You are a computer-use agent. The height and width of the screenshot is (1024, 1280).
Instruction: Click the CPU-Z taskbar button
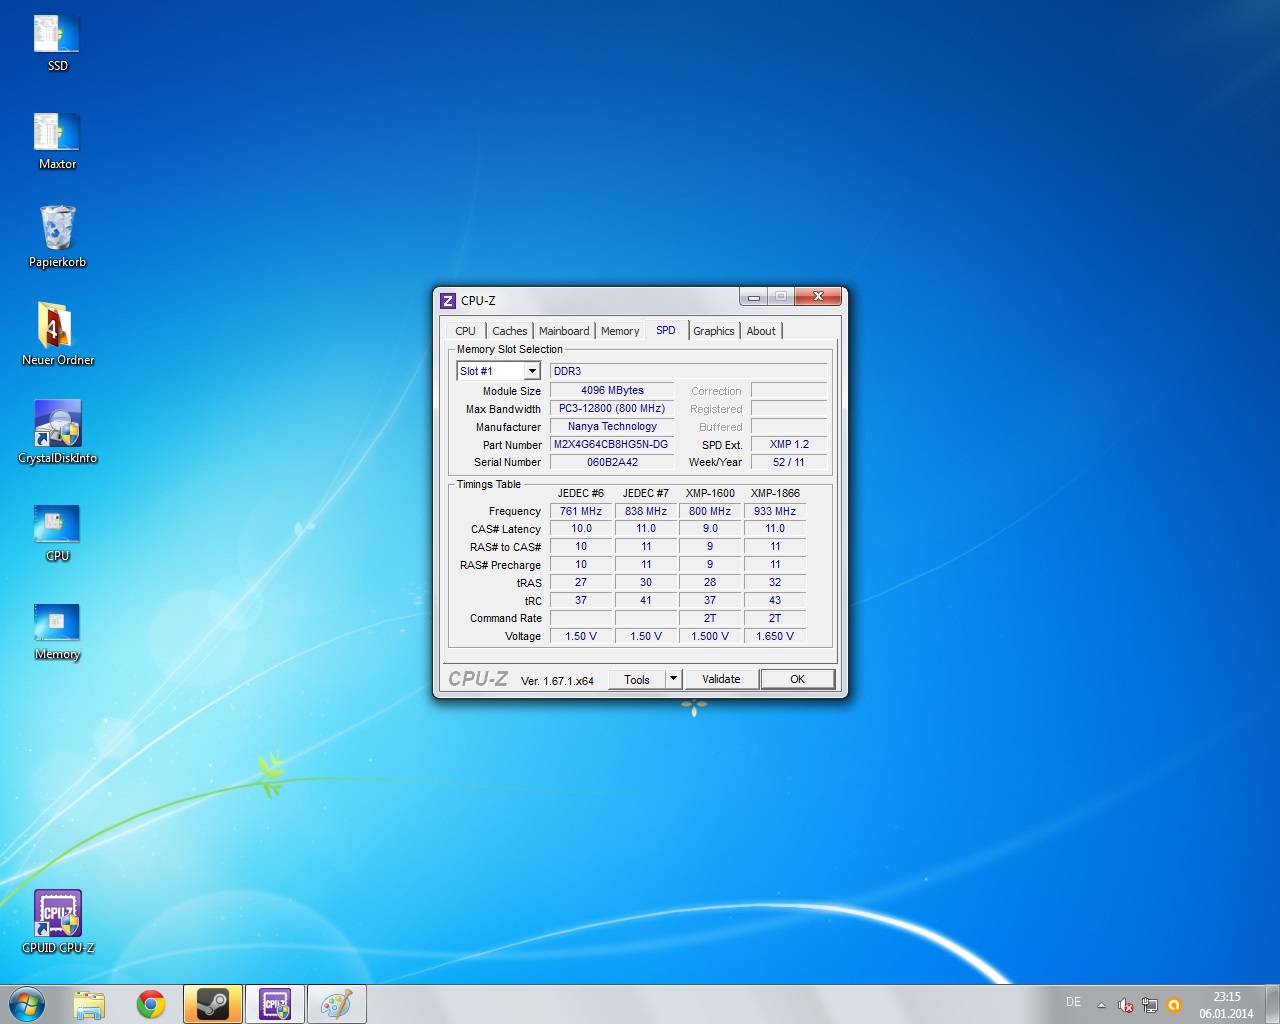[275, 1004]
